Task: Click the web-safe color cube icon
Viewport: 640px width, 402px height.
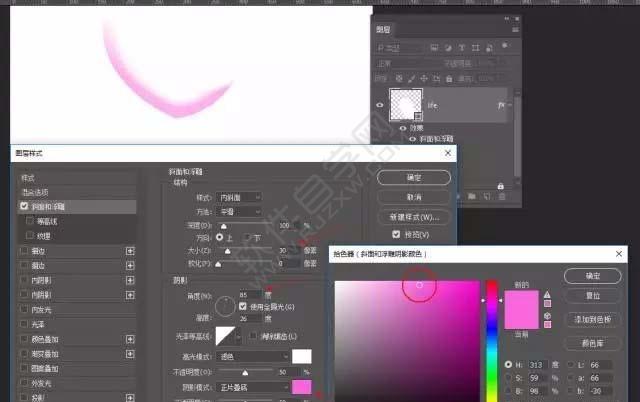Action: click(x=547, y=315)
